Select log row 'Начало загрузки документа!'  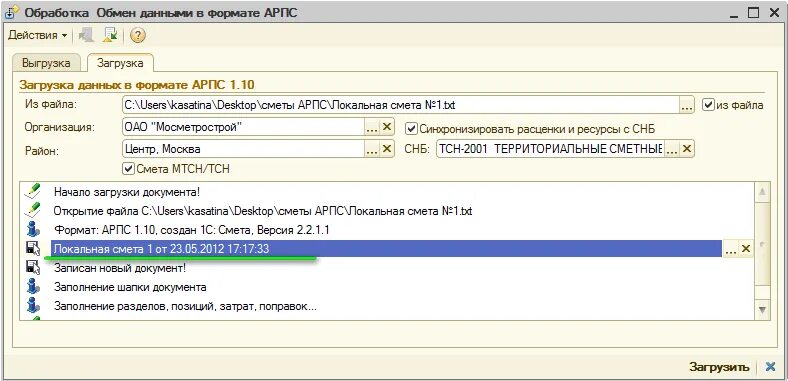coord(387,192)
